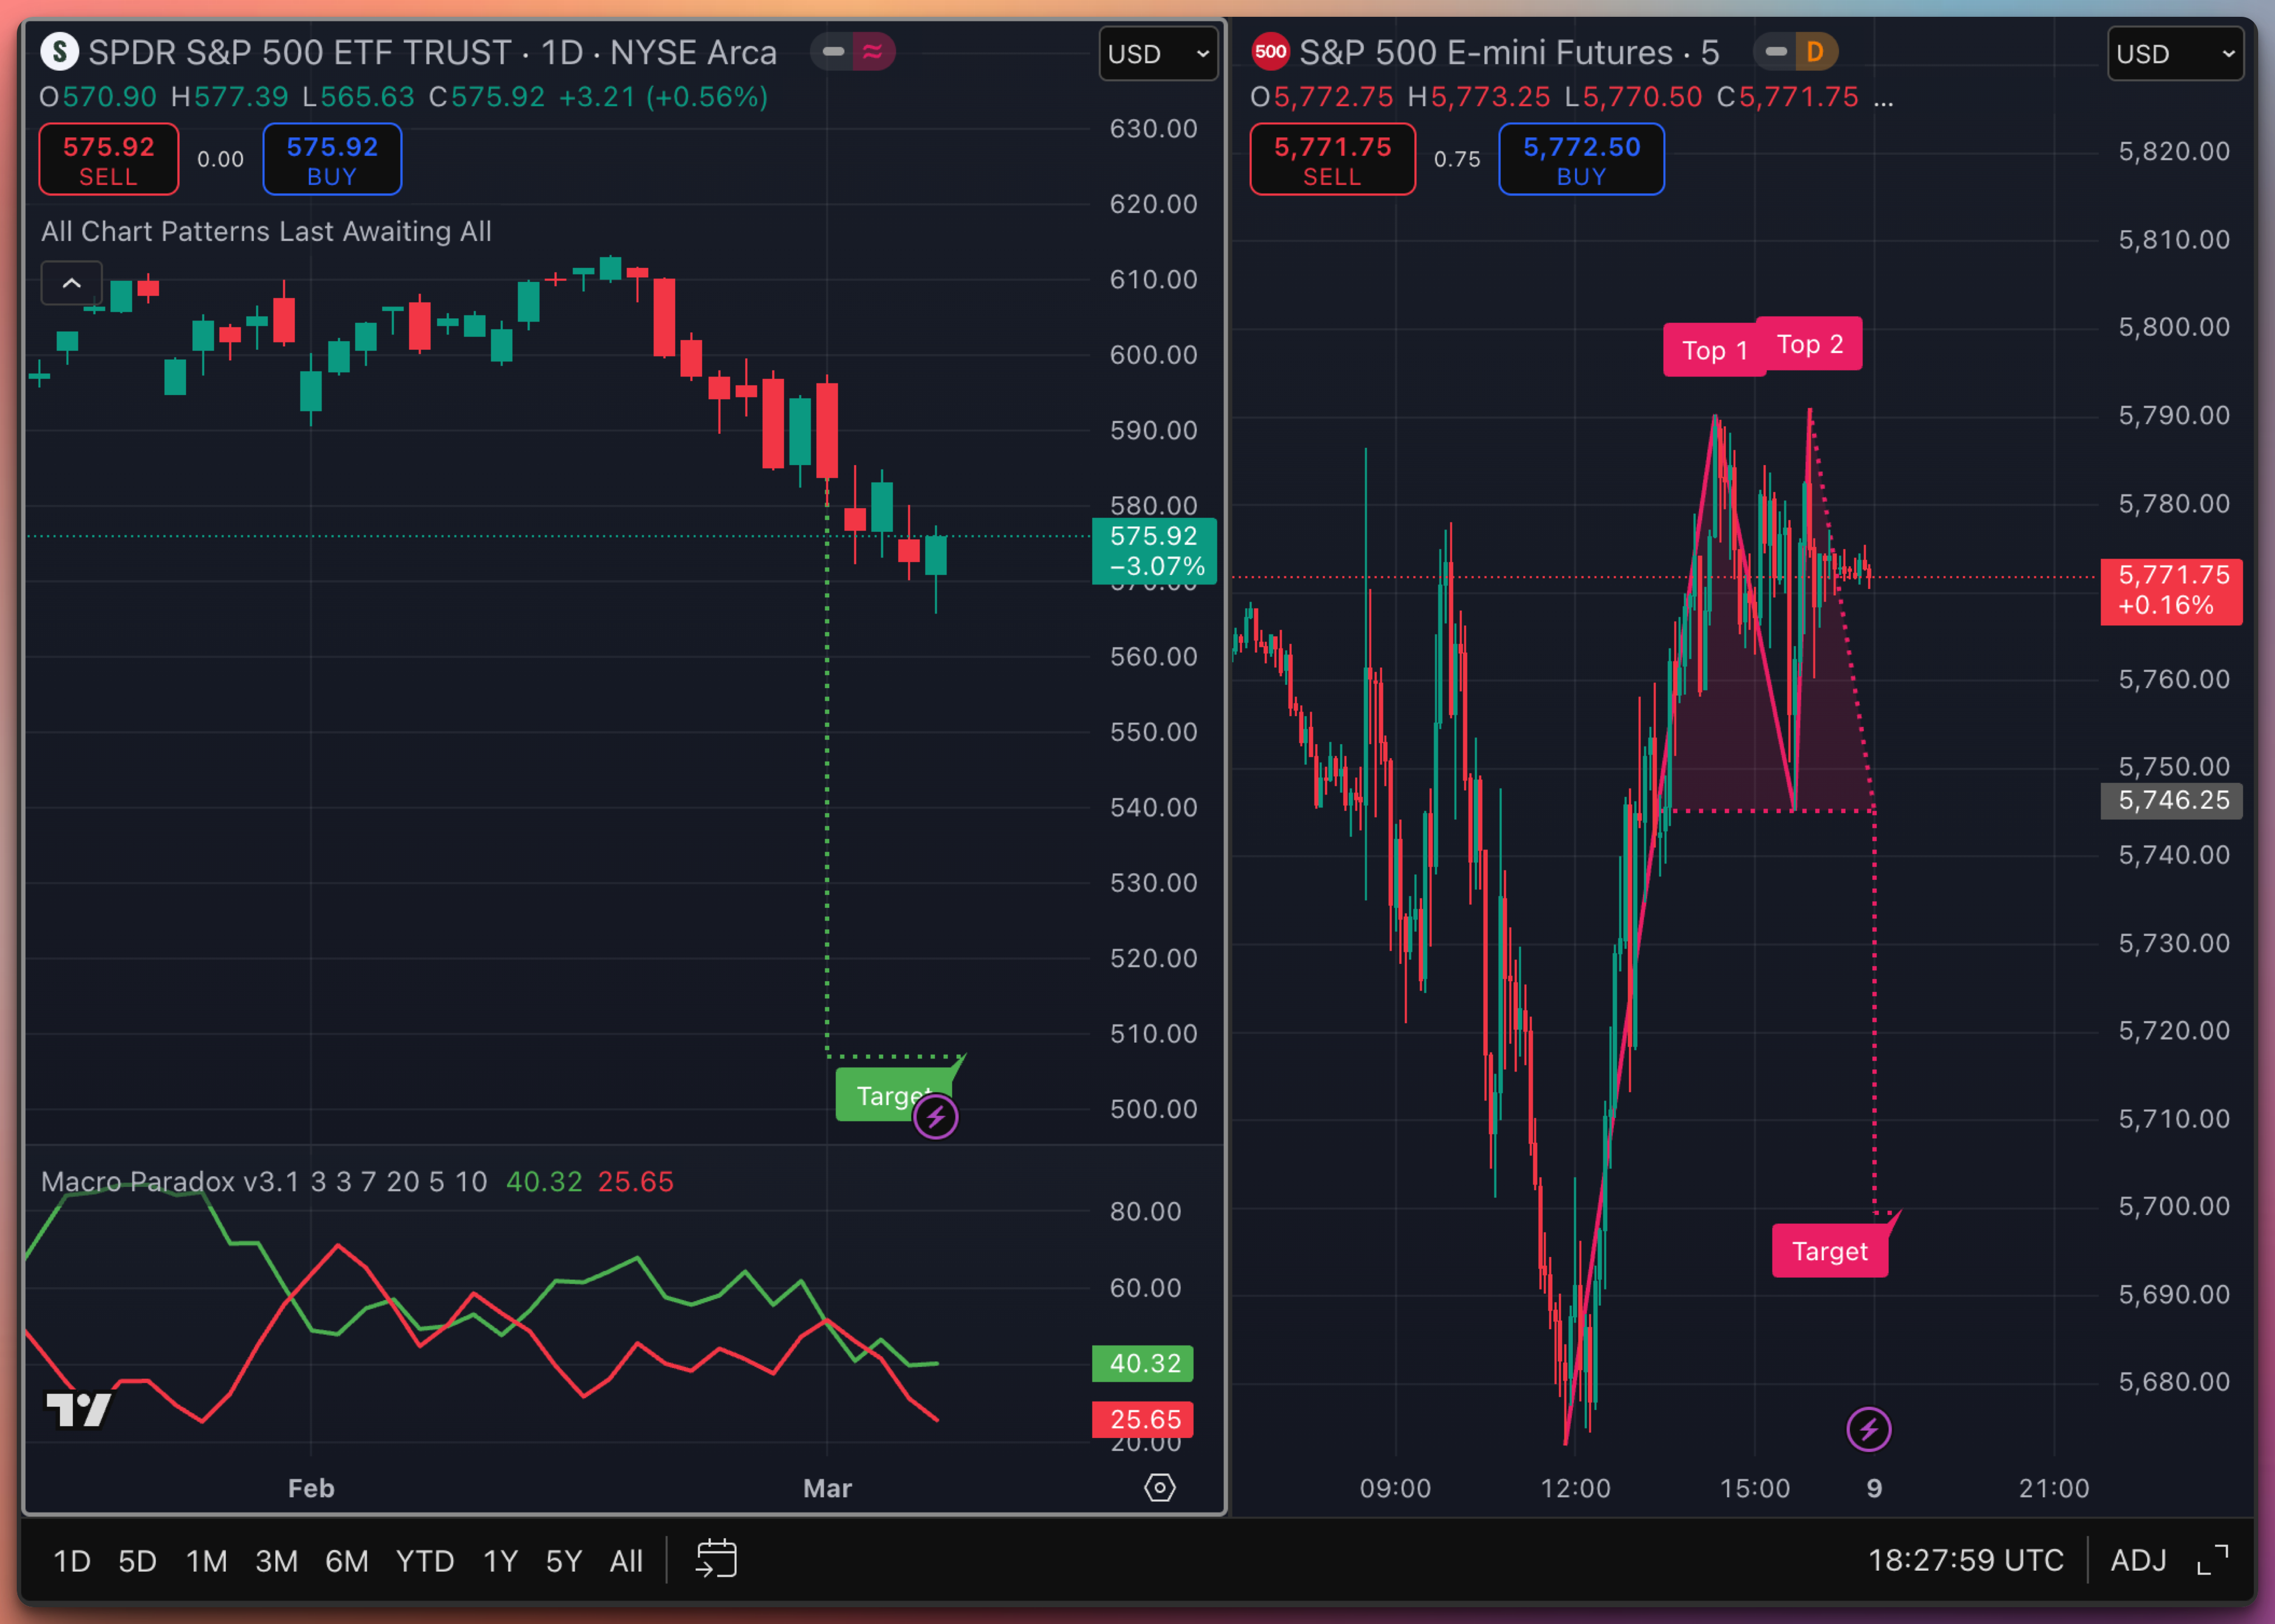Select the 3M time range

(276, 1561)
